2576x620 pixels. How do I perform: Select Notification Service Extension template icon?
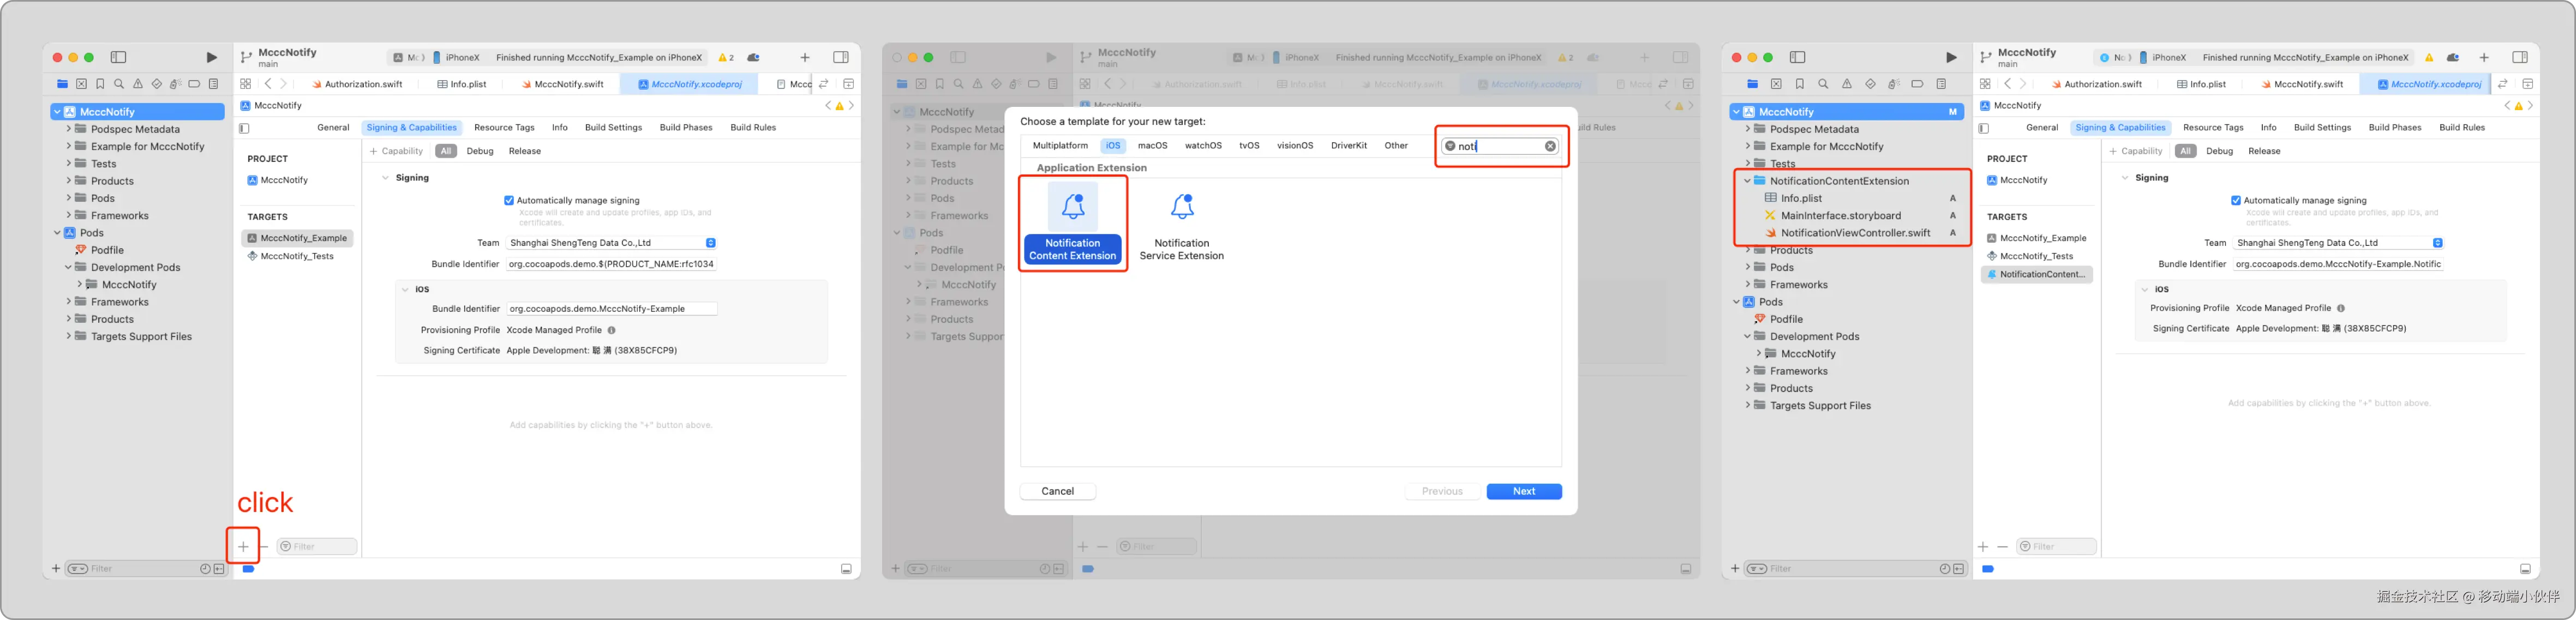click(1182, 207)
